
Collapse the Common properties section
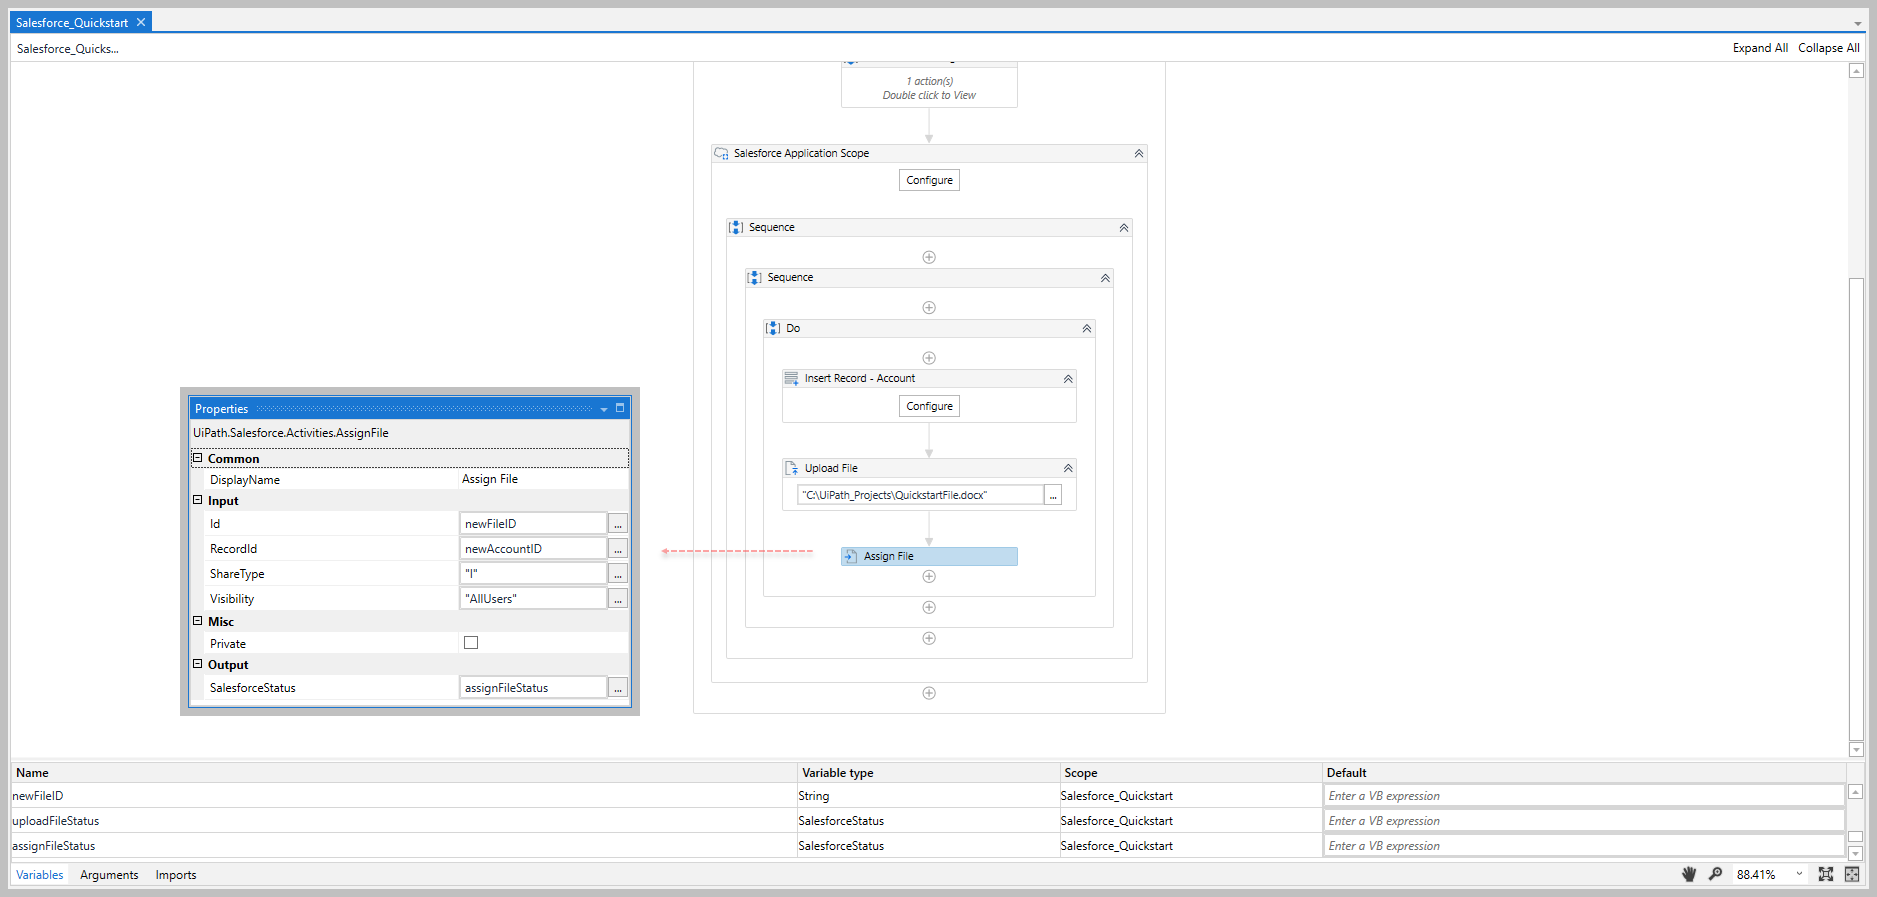pos(197,458)
